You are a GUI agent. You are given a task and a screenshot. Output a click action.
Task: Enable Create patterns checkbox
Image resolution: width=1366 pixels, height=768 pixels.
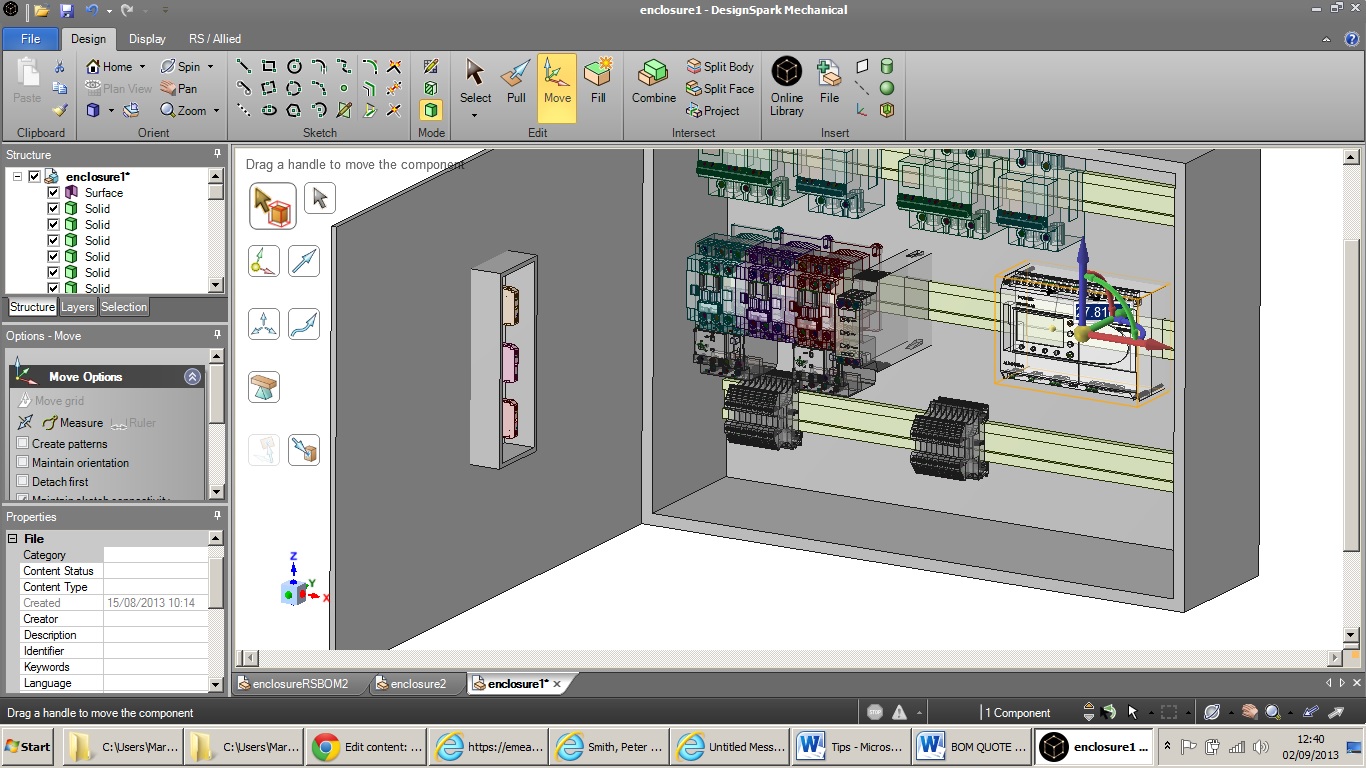[x=24, y=443]
